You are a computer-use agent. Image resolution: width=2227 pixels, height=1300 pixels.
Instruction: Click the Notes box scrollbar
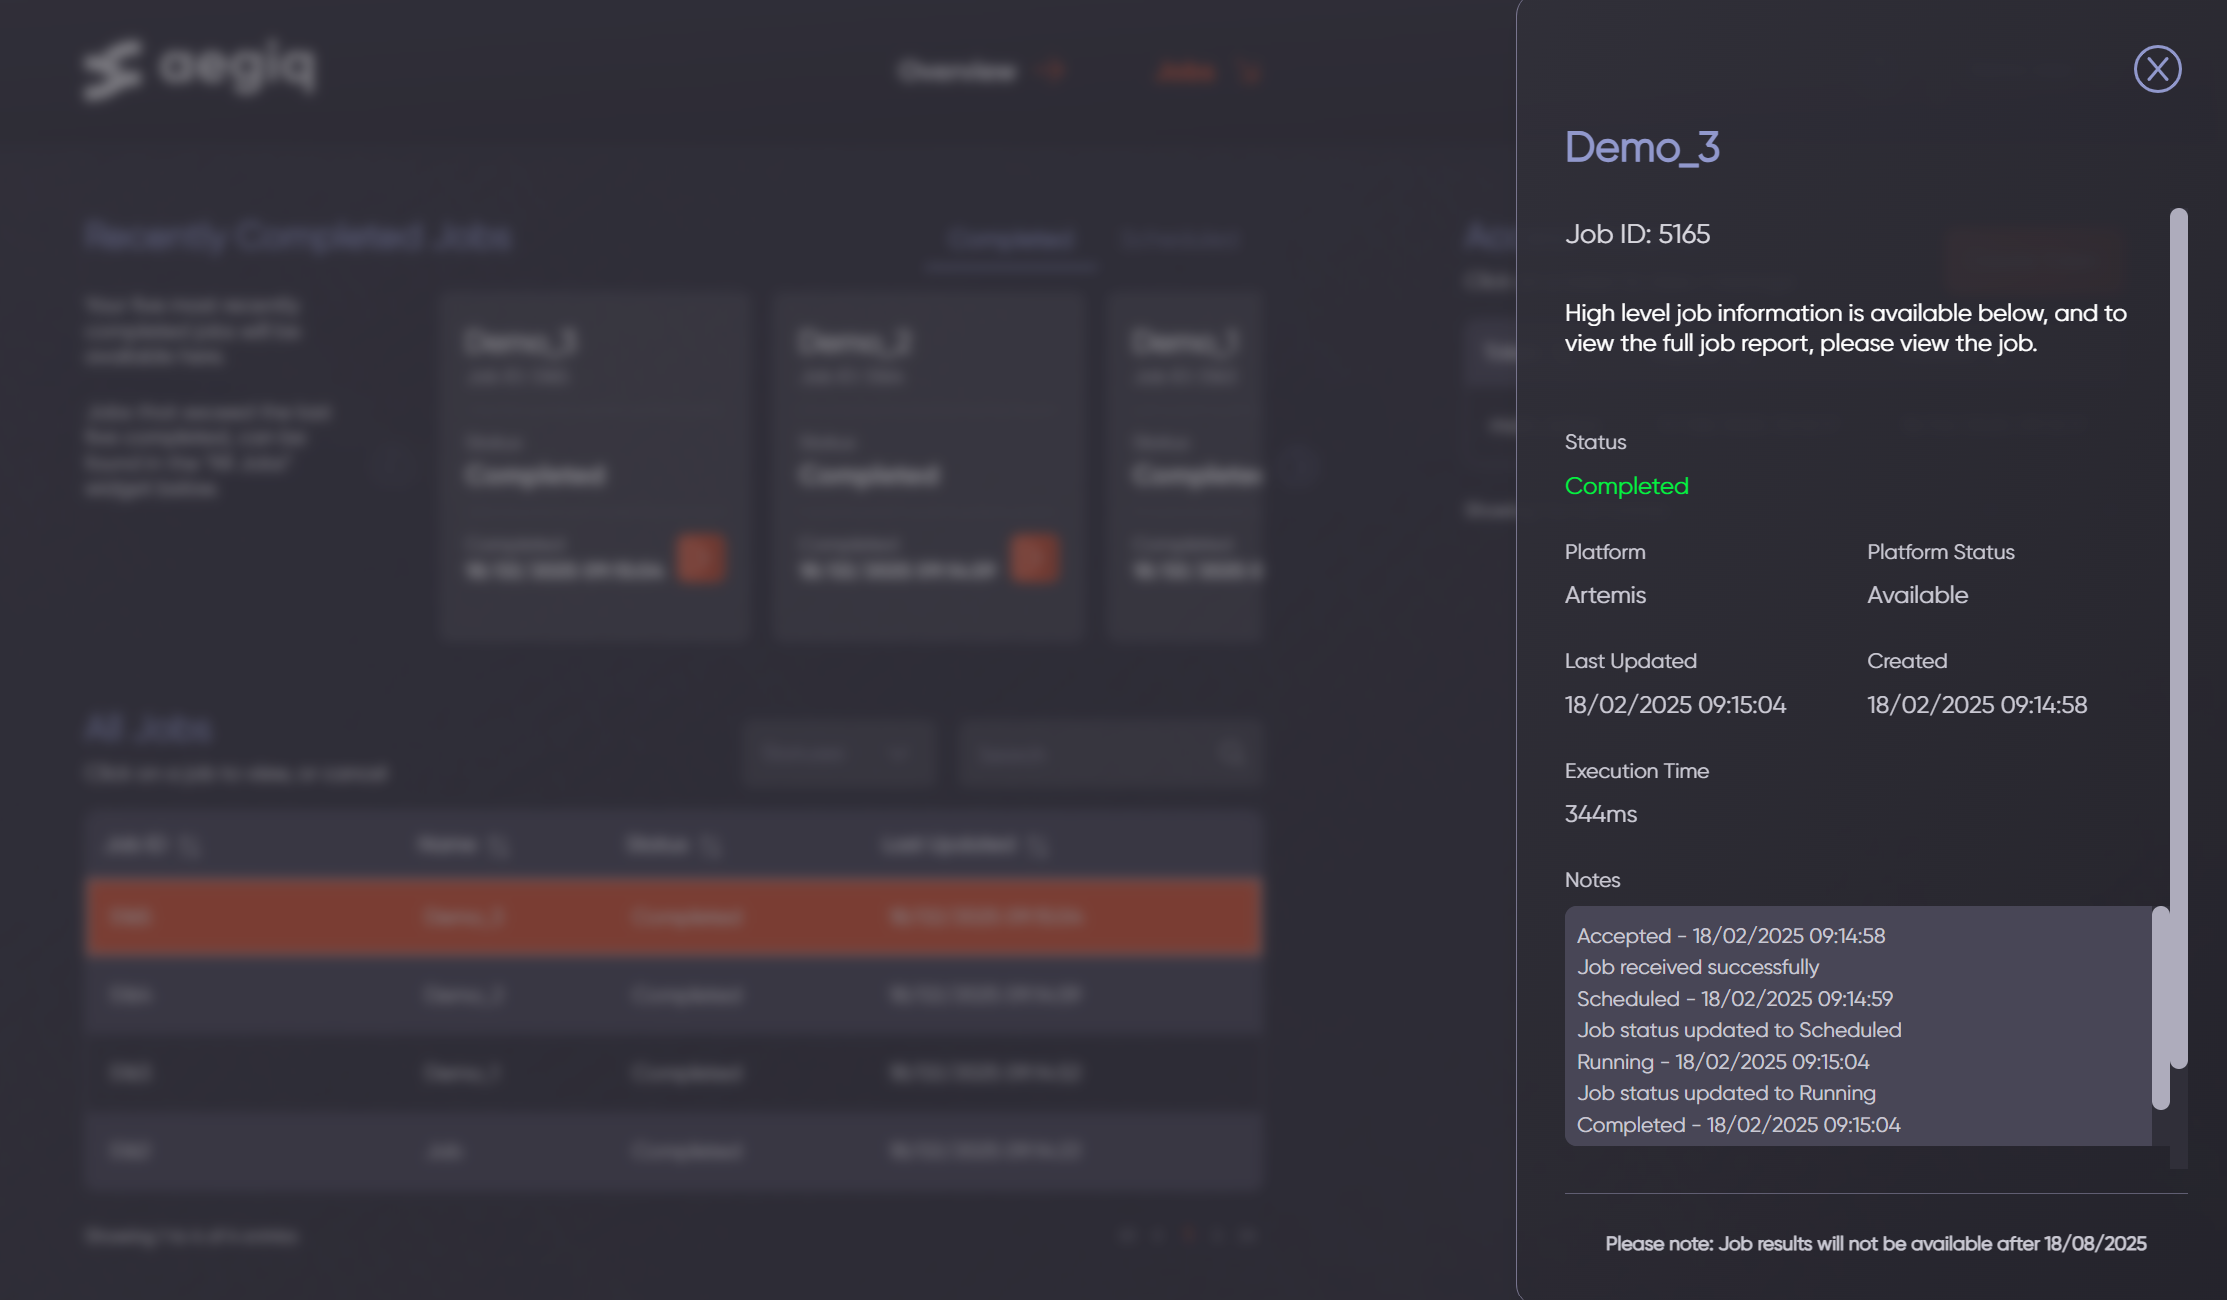(x=2160, y=1006)
